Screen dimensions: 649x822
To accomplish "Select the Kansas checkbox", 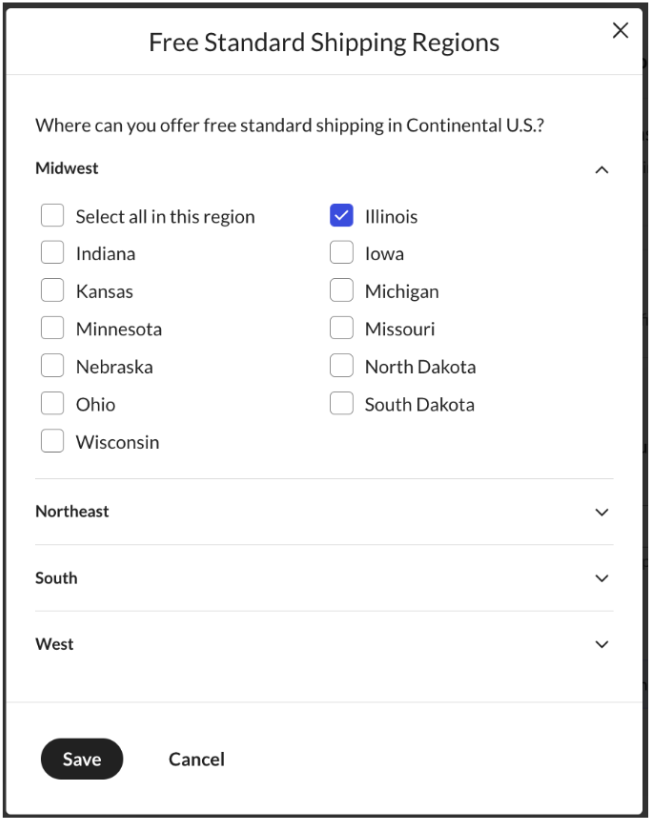I will [x=53, y=291].
